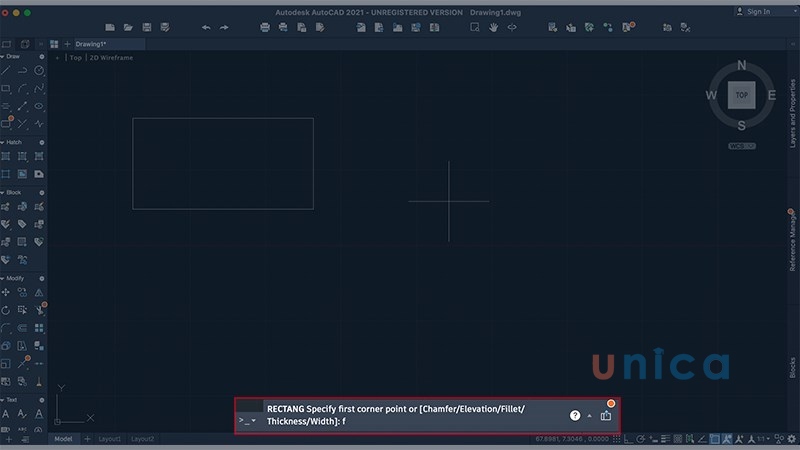Add new drawing tab with plus button

click(x=67, y=44)
